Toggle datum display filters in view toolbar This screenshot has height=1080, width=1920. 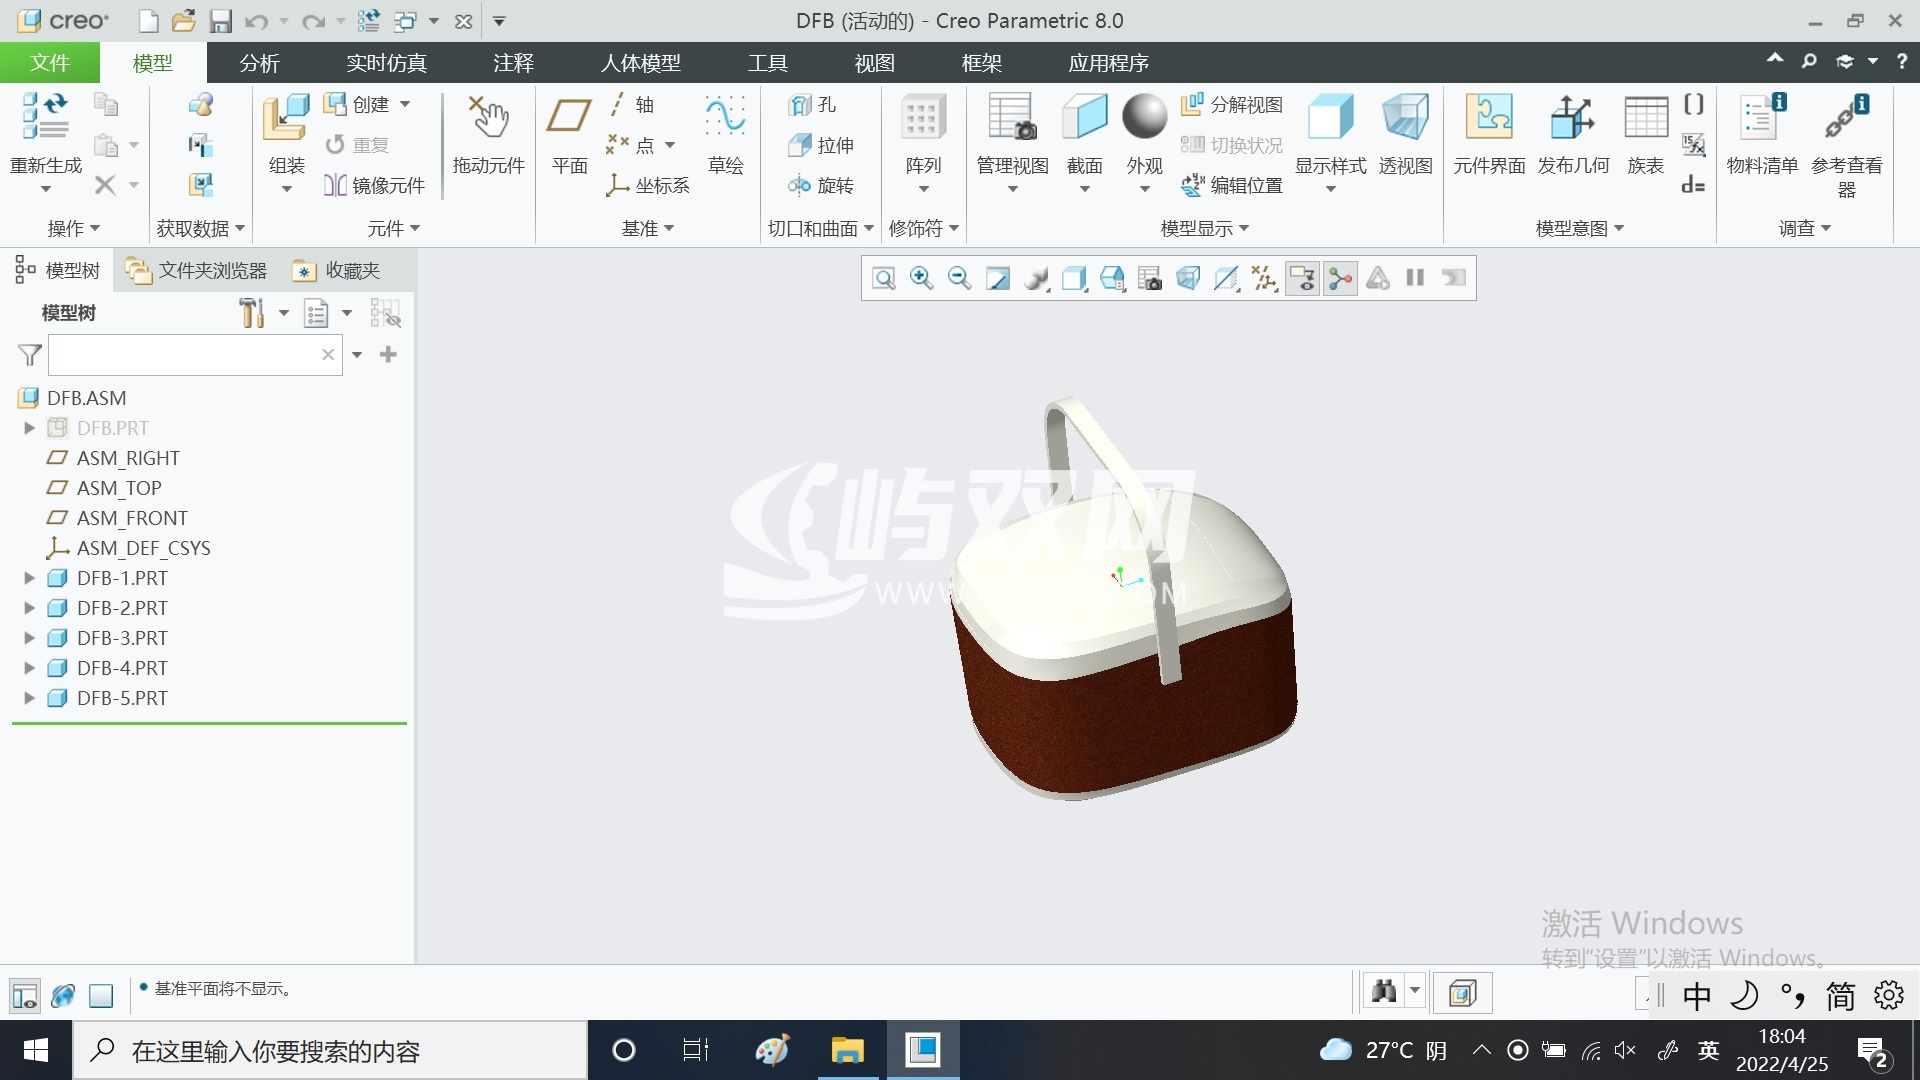pos(1264,278)
